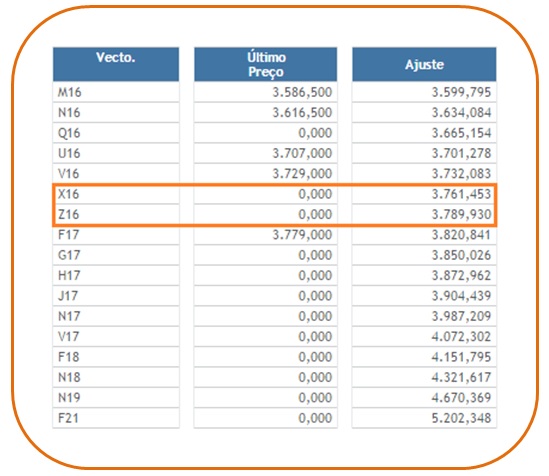549x476 pixels.
Task: Click N19 adjustment value 4.670,369
Action: 461,397
